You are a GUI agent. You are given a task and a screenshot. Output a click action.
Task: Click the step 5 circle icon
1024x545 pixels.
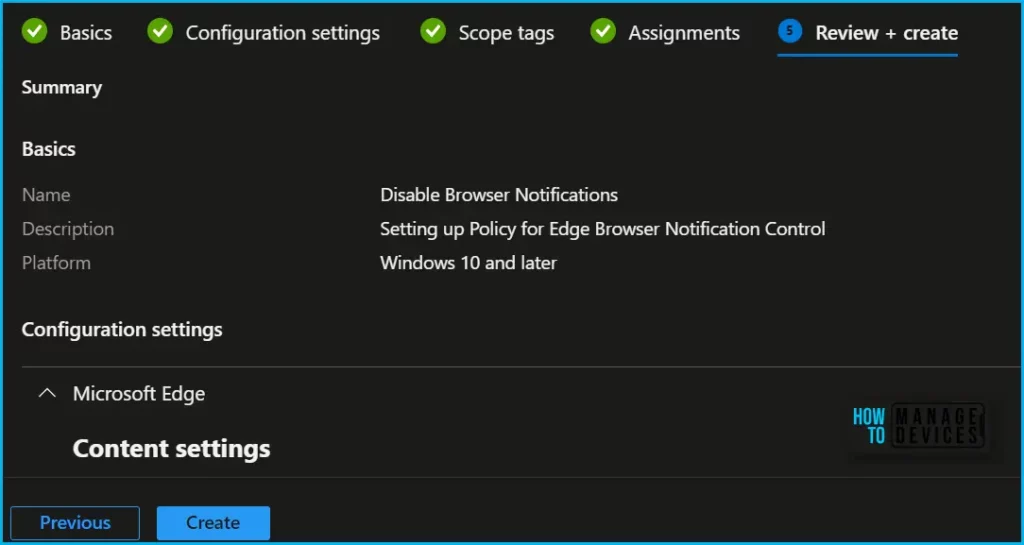click(x=790, y=31)
